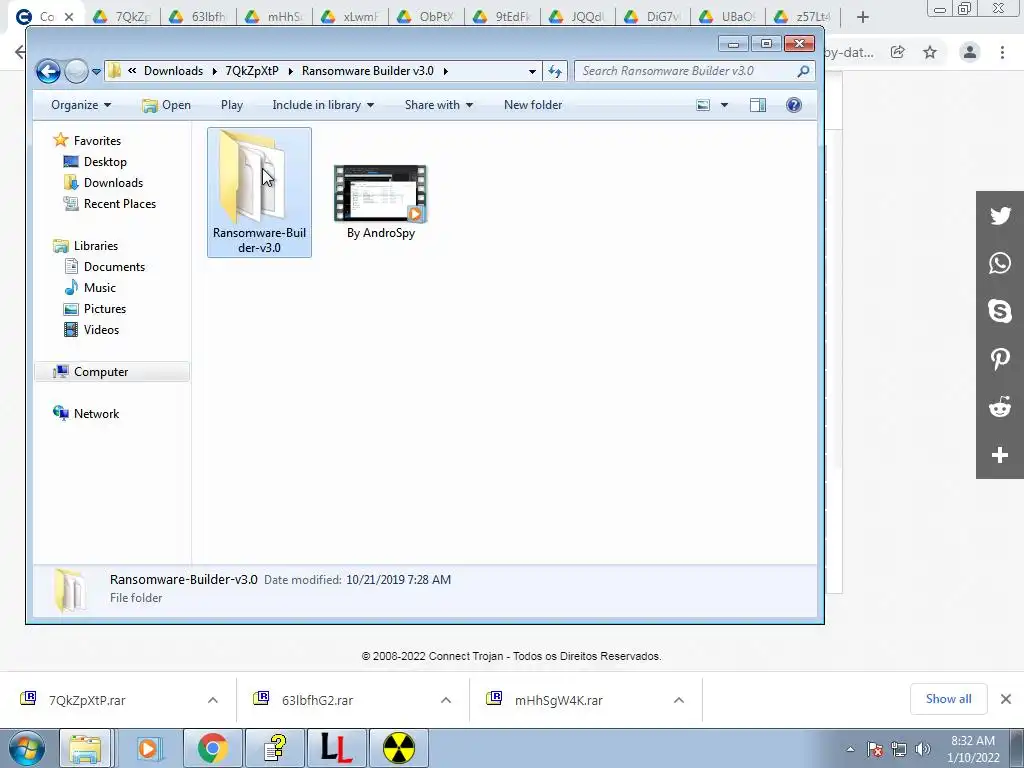The height and width of the screenshot is (768, 1024).
Task: Switch to the JQQdl browser tab
Action: pyautogui.click(x=577, y=16)
